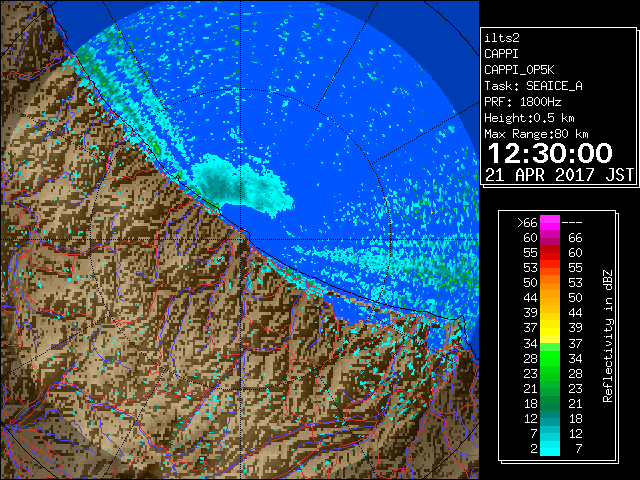This screenshot has height=480, width=640.
Task: Click the 'Height:0.5 km' line
Action: [x=529, y=118]
